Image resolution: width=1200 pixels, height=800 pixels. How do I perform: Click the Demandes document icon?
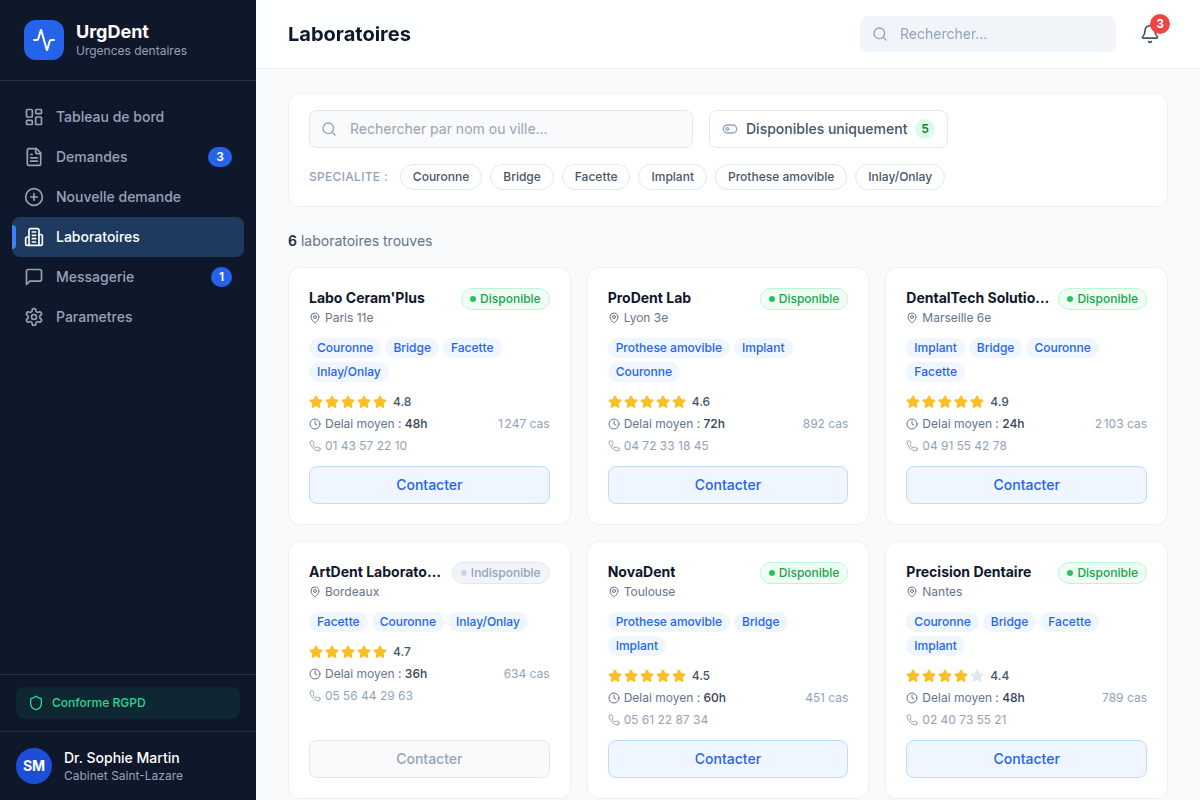click(34, 157)
